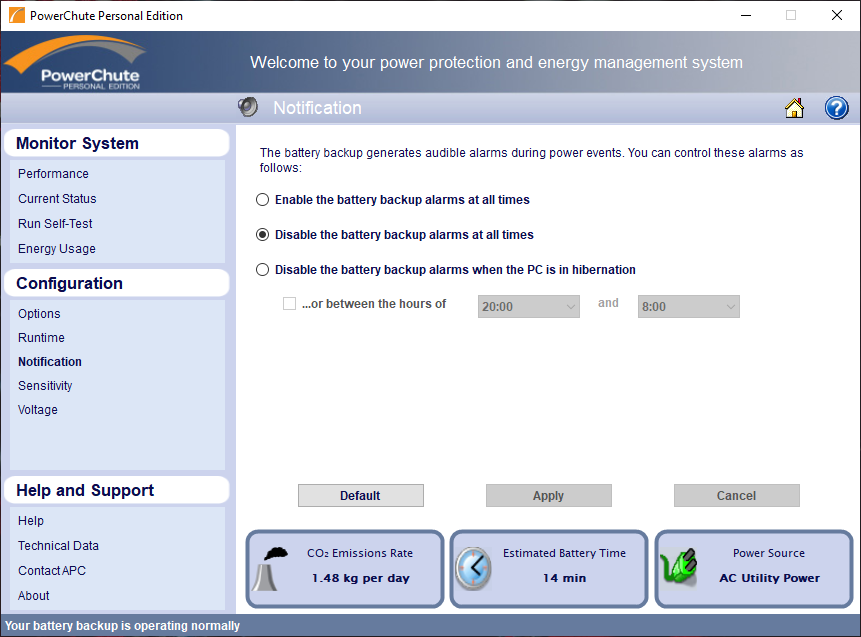This screenshot has width=861, height=637.
Task: Open the Runtime configuration page
Action: [41, 338]
